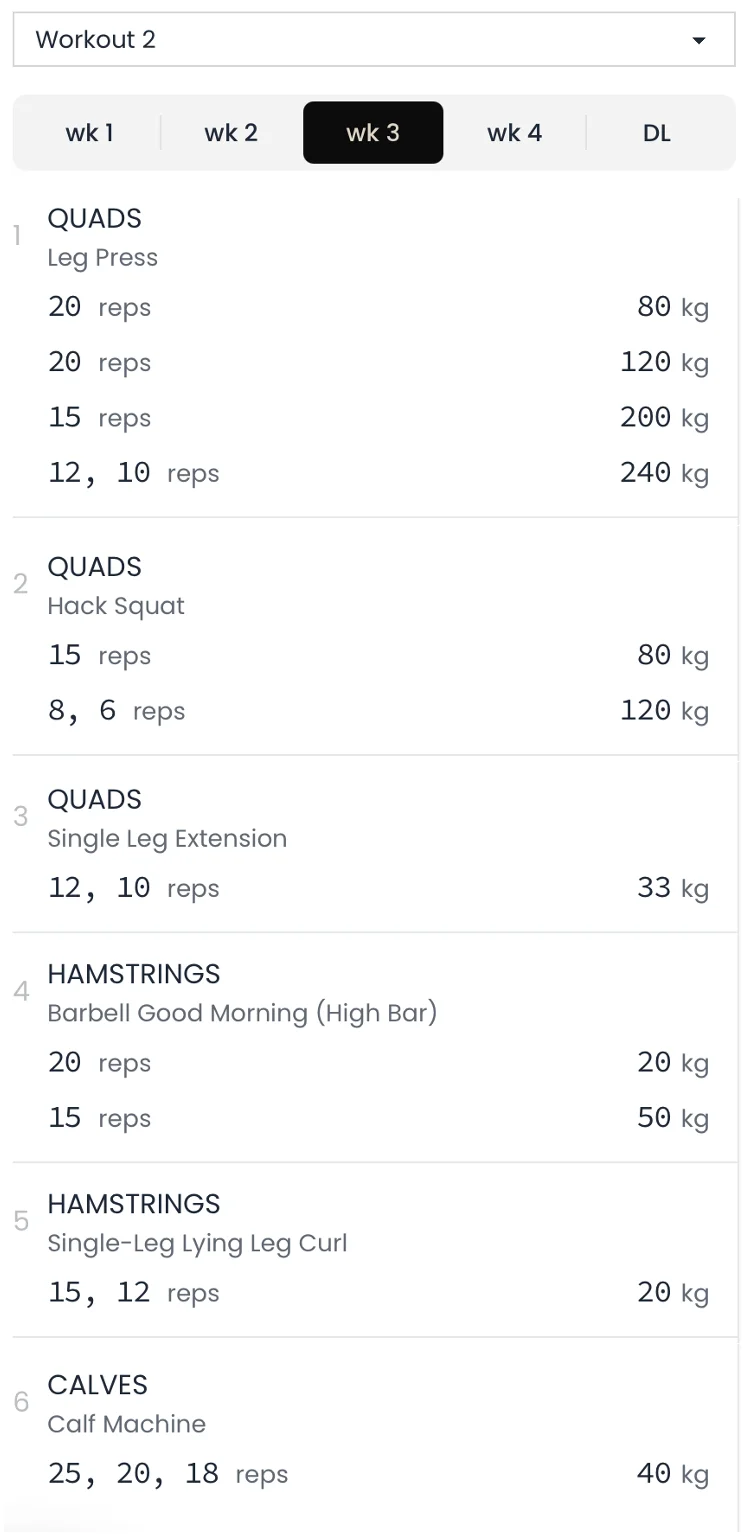Click the 120 kg Hack Squat weight
Screen dimensions: 746x1534
coord(664,711)
